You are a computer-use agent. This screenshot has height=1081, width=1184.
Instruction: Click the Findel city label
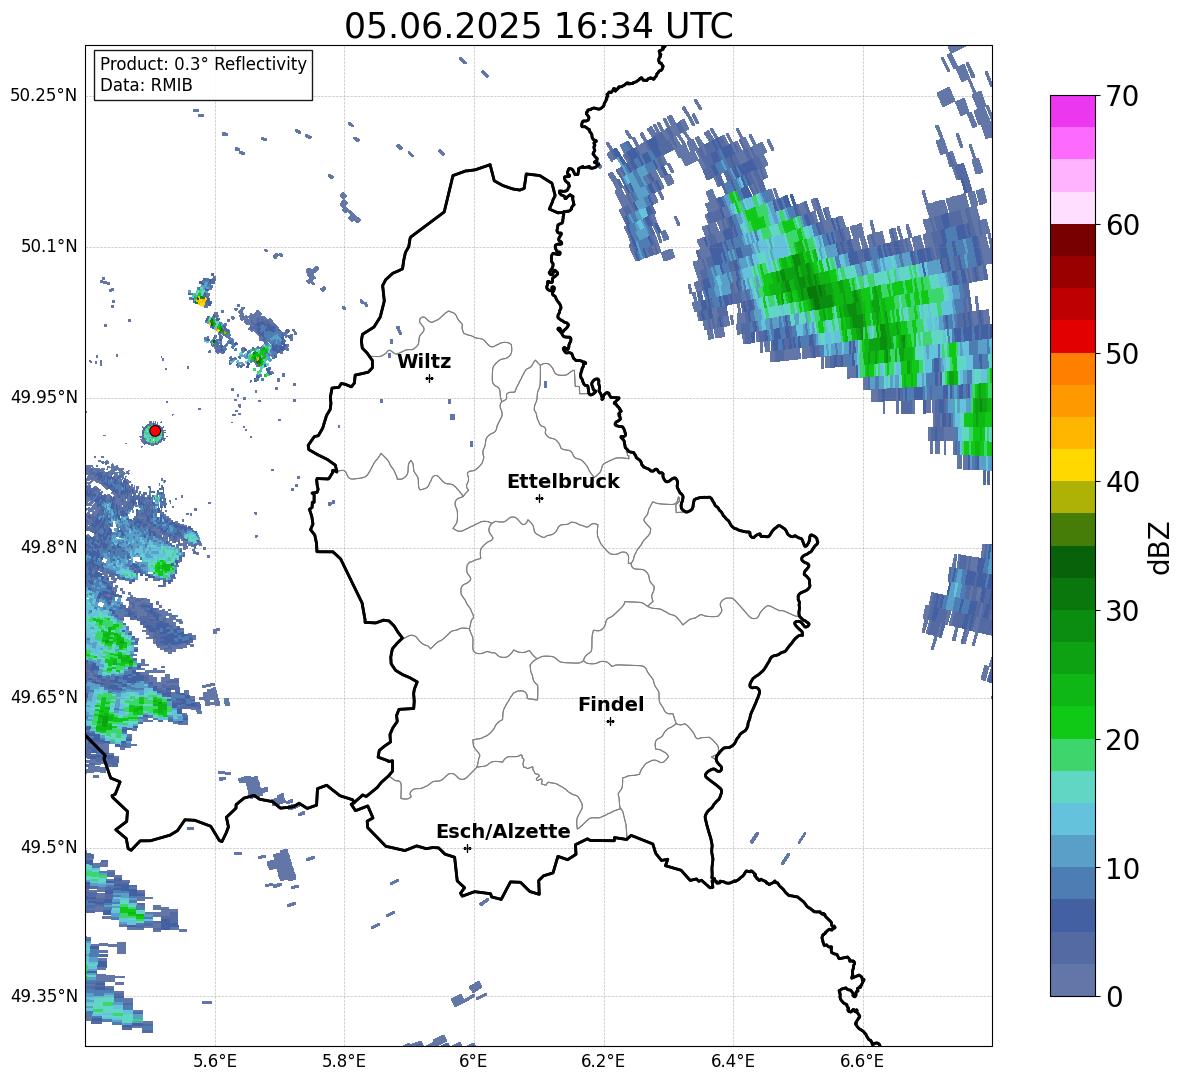tap(611, 704)
